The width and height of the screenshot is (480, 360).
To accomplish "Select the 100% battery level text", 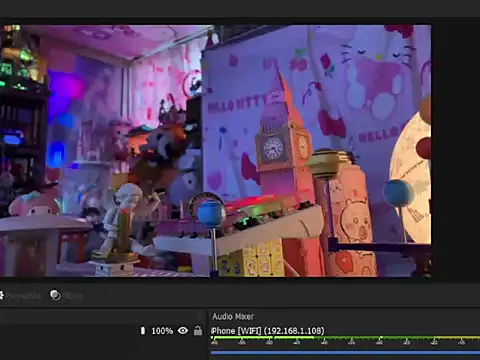I will coord(162,331).
